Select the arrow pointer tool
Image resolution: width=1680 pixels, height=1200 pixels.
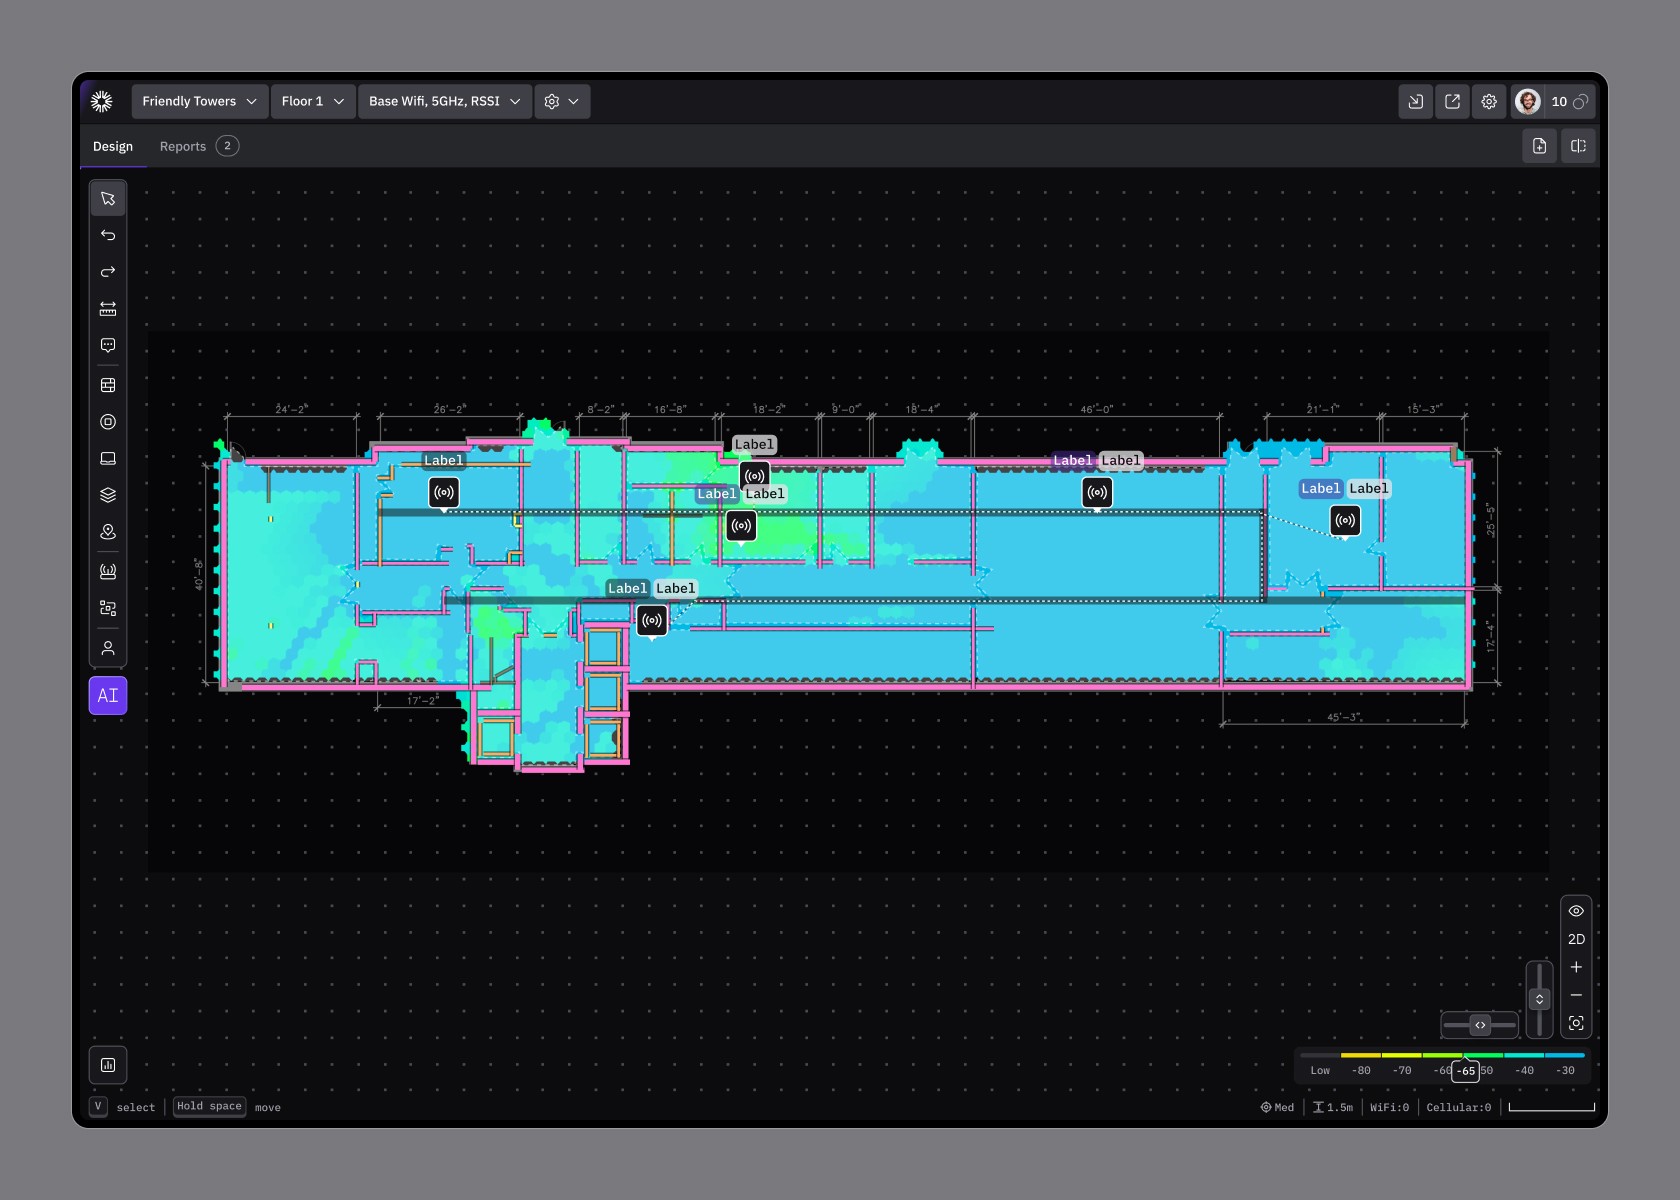(108, 199)
